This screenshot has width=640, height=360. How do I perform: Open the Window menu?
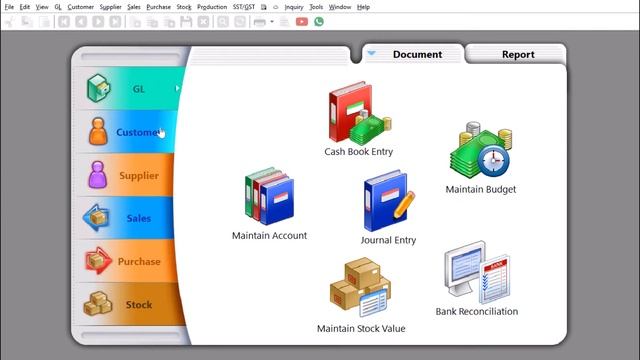(x=340, y=7)
